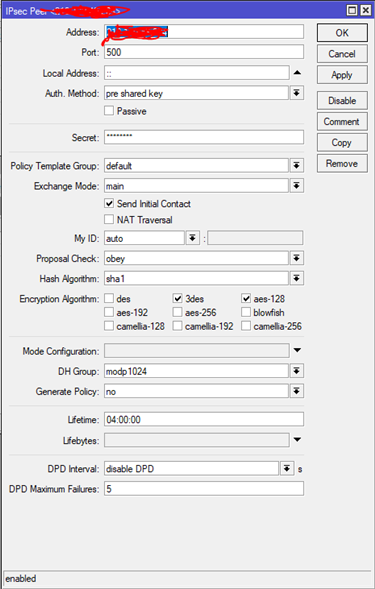The image size is (375, 589).
Task: Enable the aes-256 encryption checkbox
Action: (177, 312)
